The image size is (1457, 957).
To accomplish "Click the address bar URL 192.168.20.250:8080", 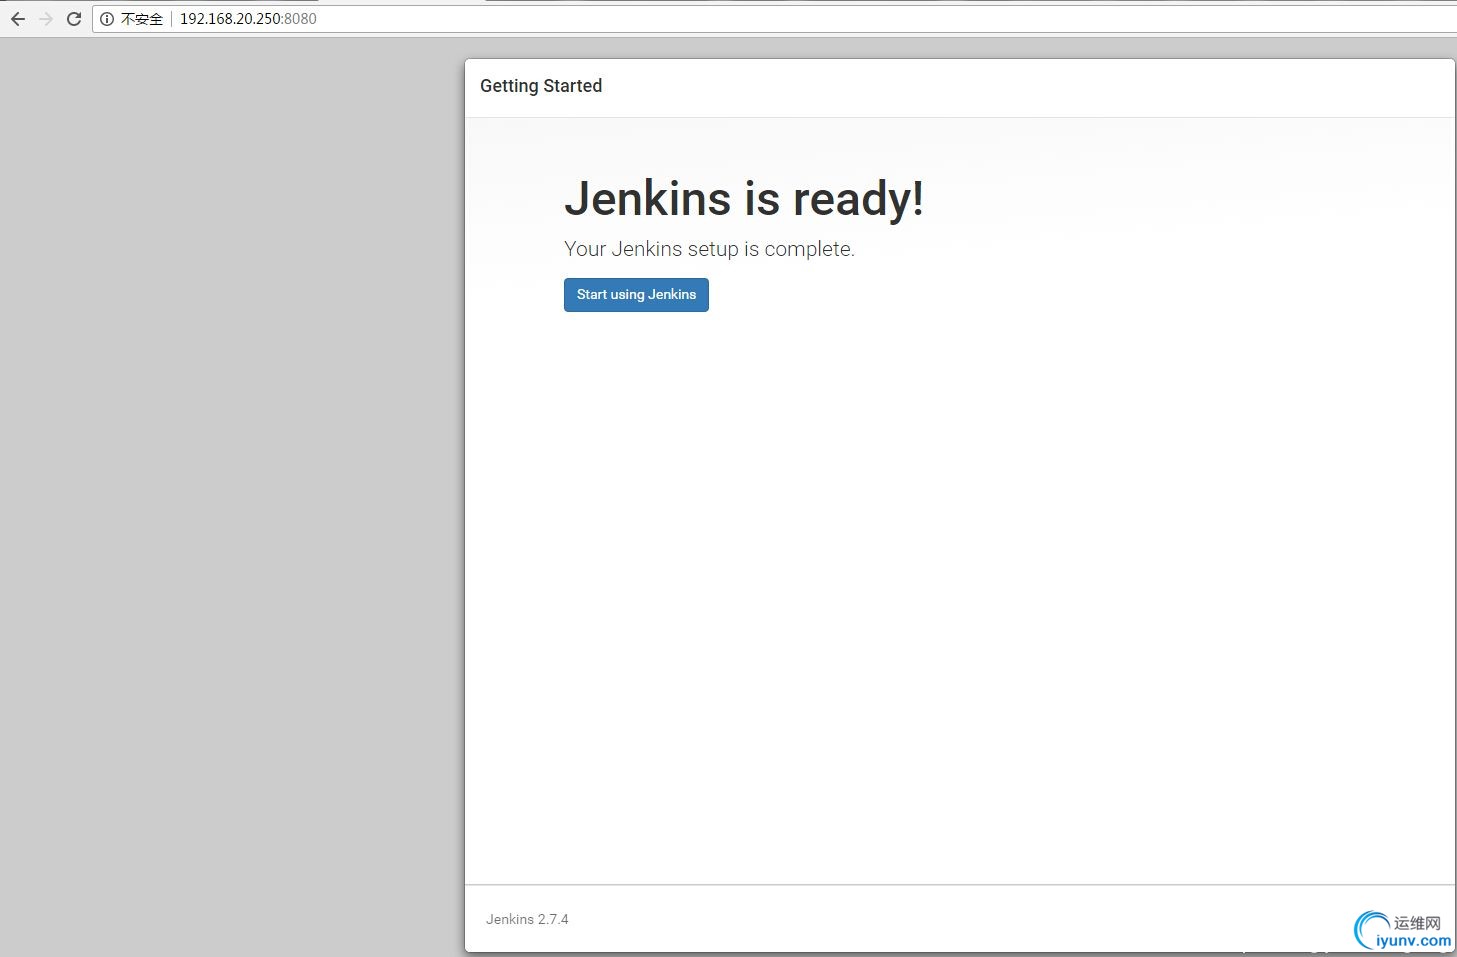I will coord(248,19).
